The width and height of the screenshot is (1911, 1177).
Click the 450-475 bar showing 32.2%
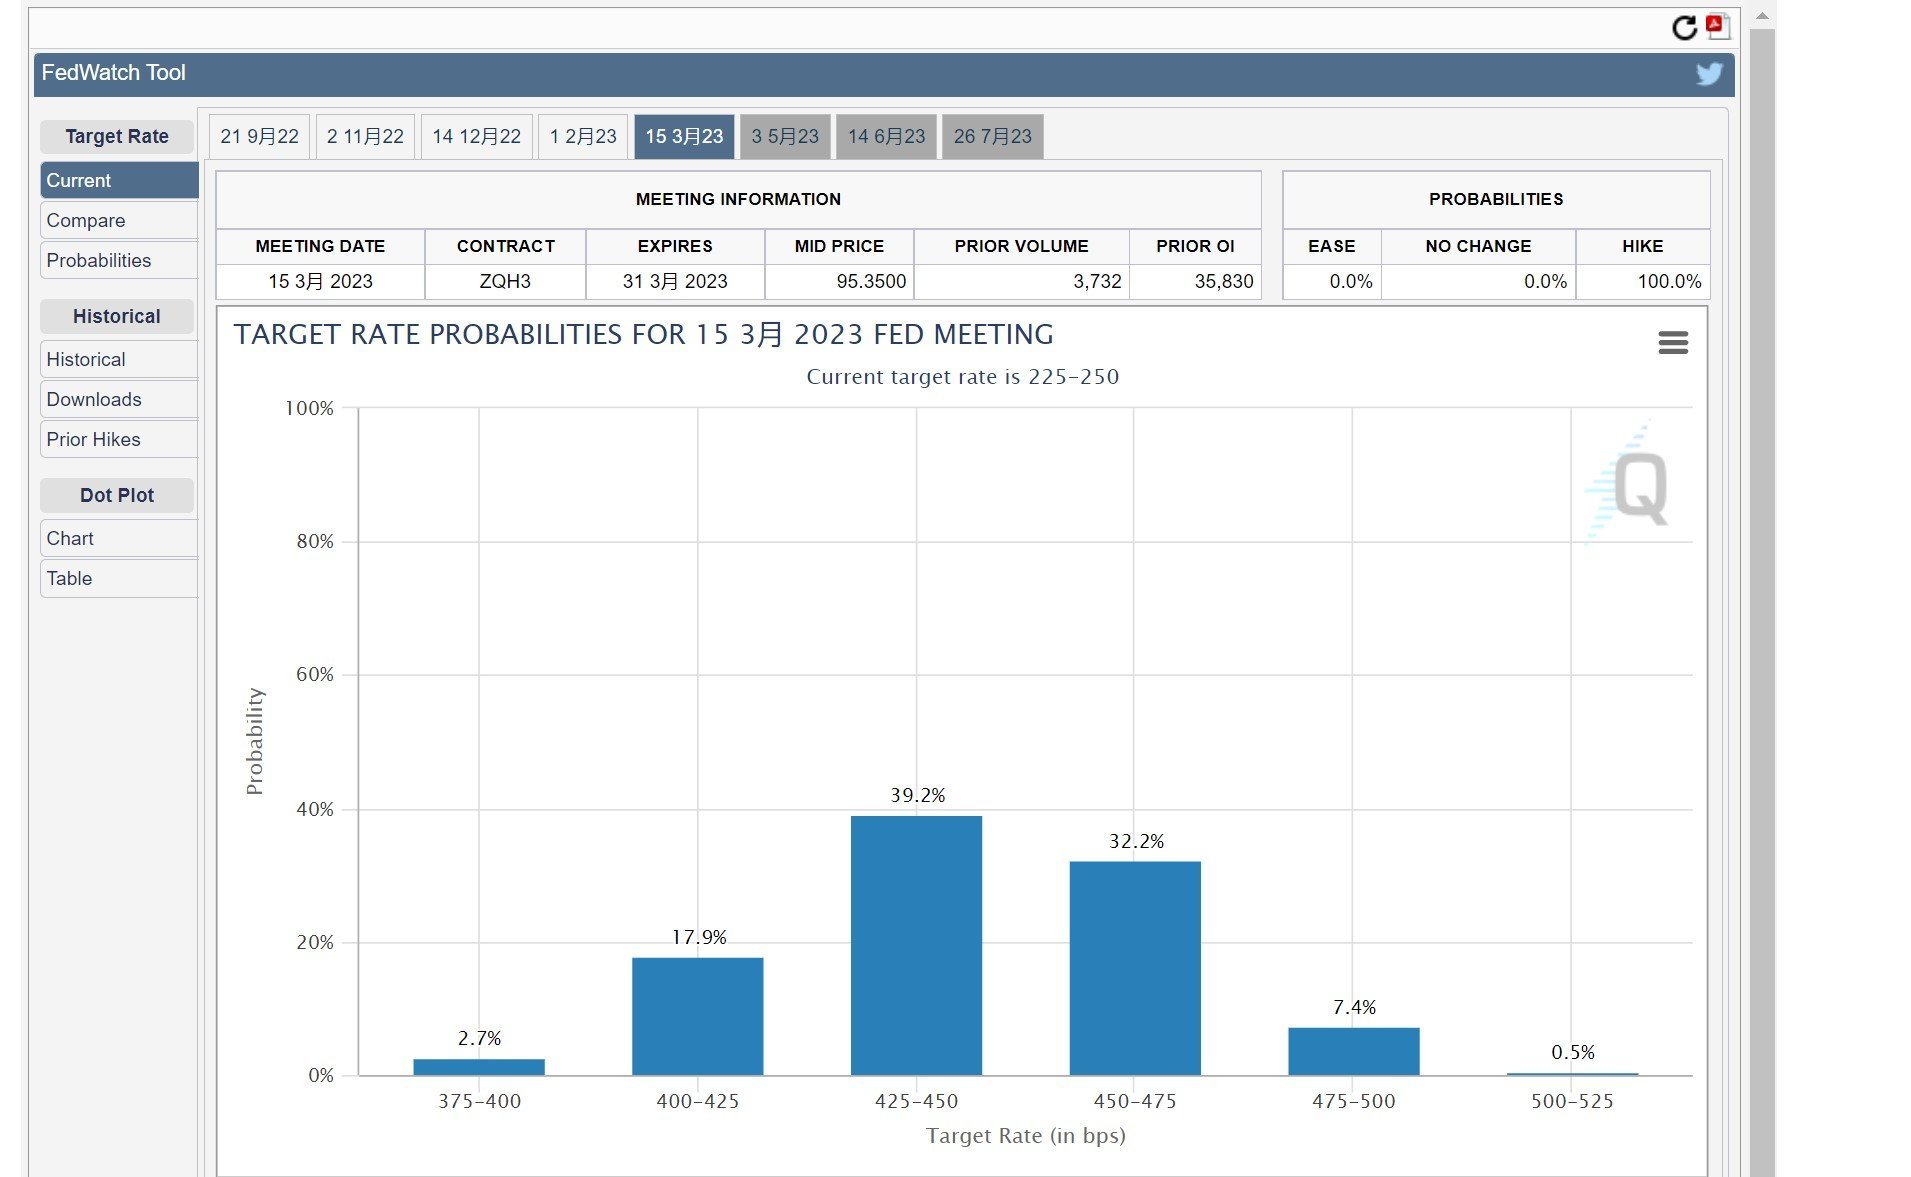(1135, 969)
